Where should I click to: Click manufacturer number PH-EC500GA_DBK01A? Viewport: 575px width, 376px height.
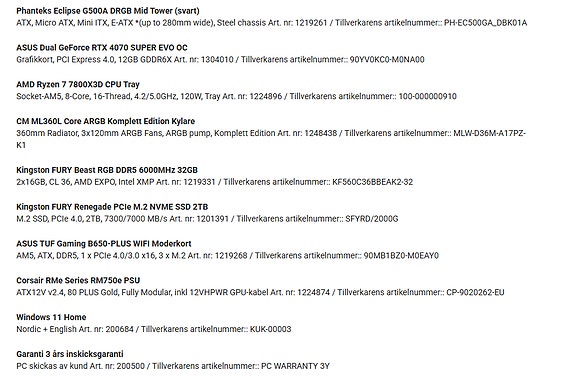click(x=486, y=23)
